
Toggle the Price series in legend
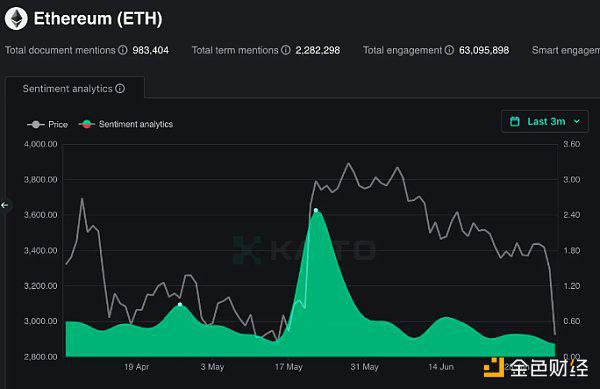coord(47,124)
